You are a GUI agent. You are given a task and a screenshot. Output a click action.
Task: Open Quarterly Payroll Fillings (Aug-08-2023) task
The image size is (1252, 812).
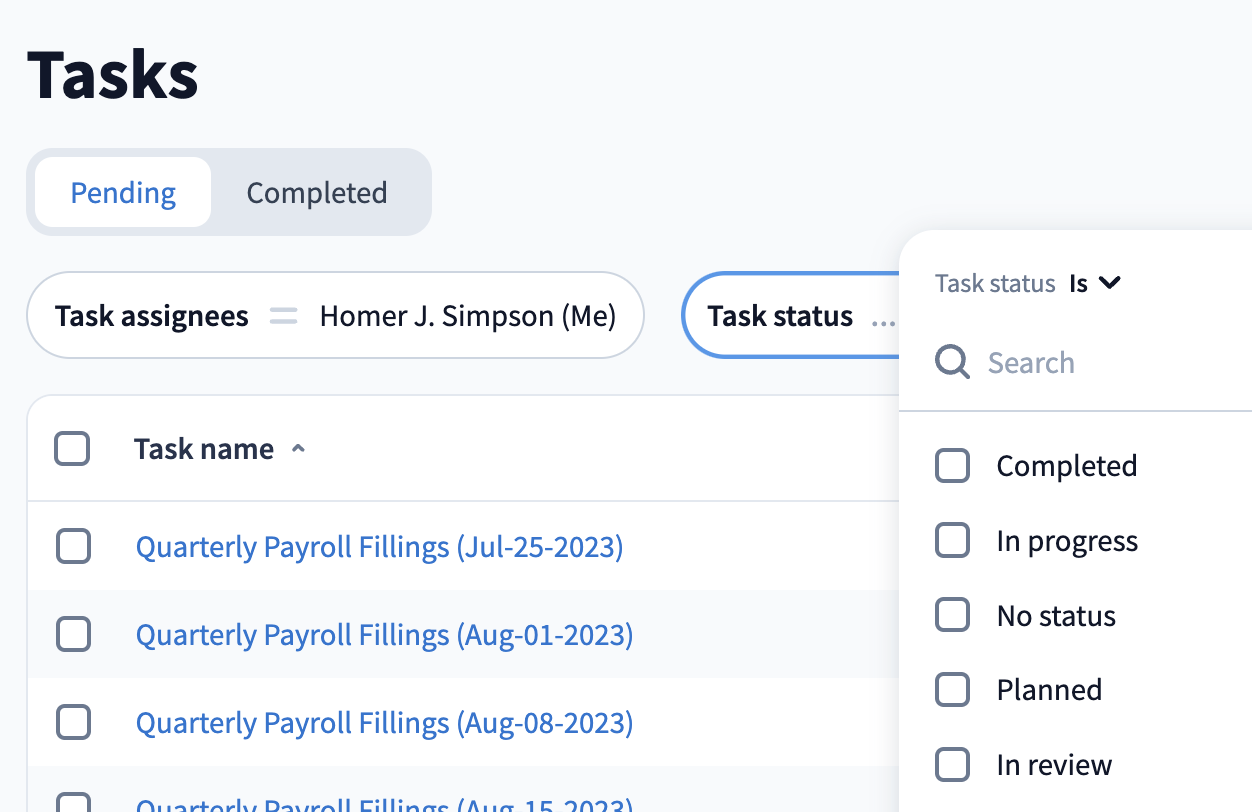tap(384, 722)
